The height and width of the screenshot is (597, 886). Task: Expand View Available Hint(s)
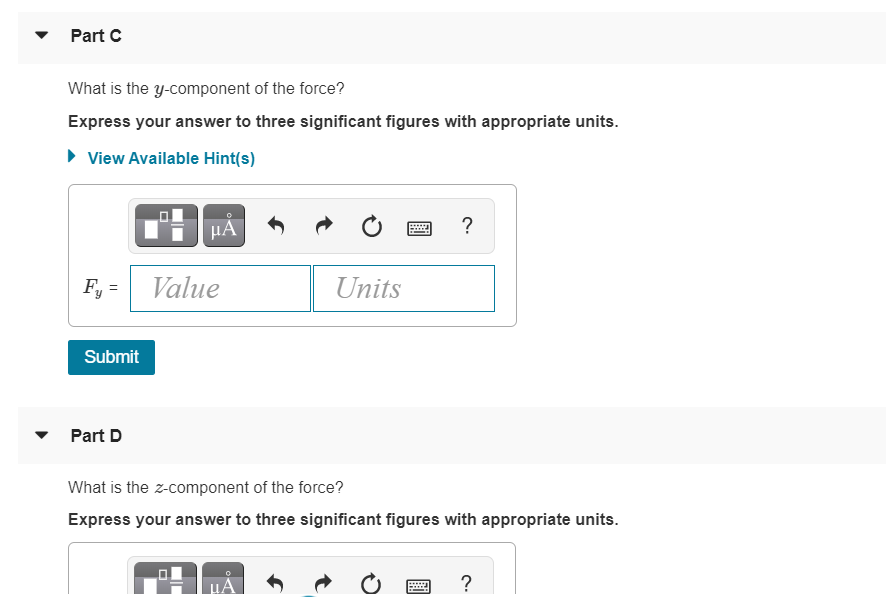[x=70, y=157]
